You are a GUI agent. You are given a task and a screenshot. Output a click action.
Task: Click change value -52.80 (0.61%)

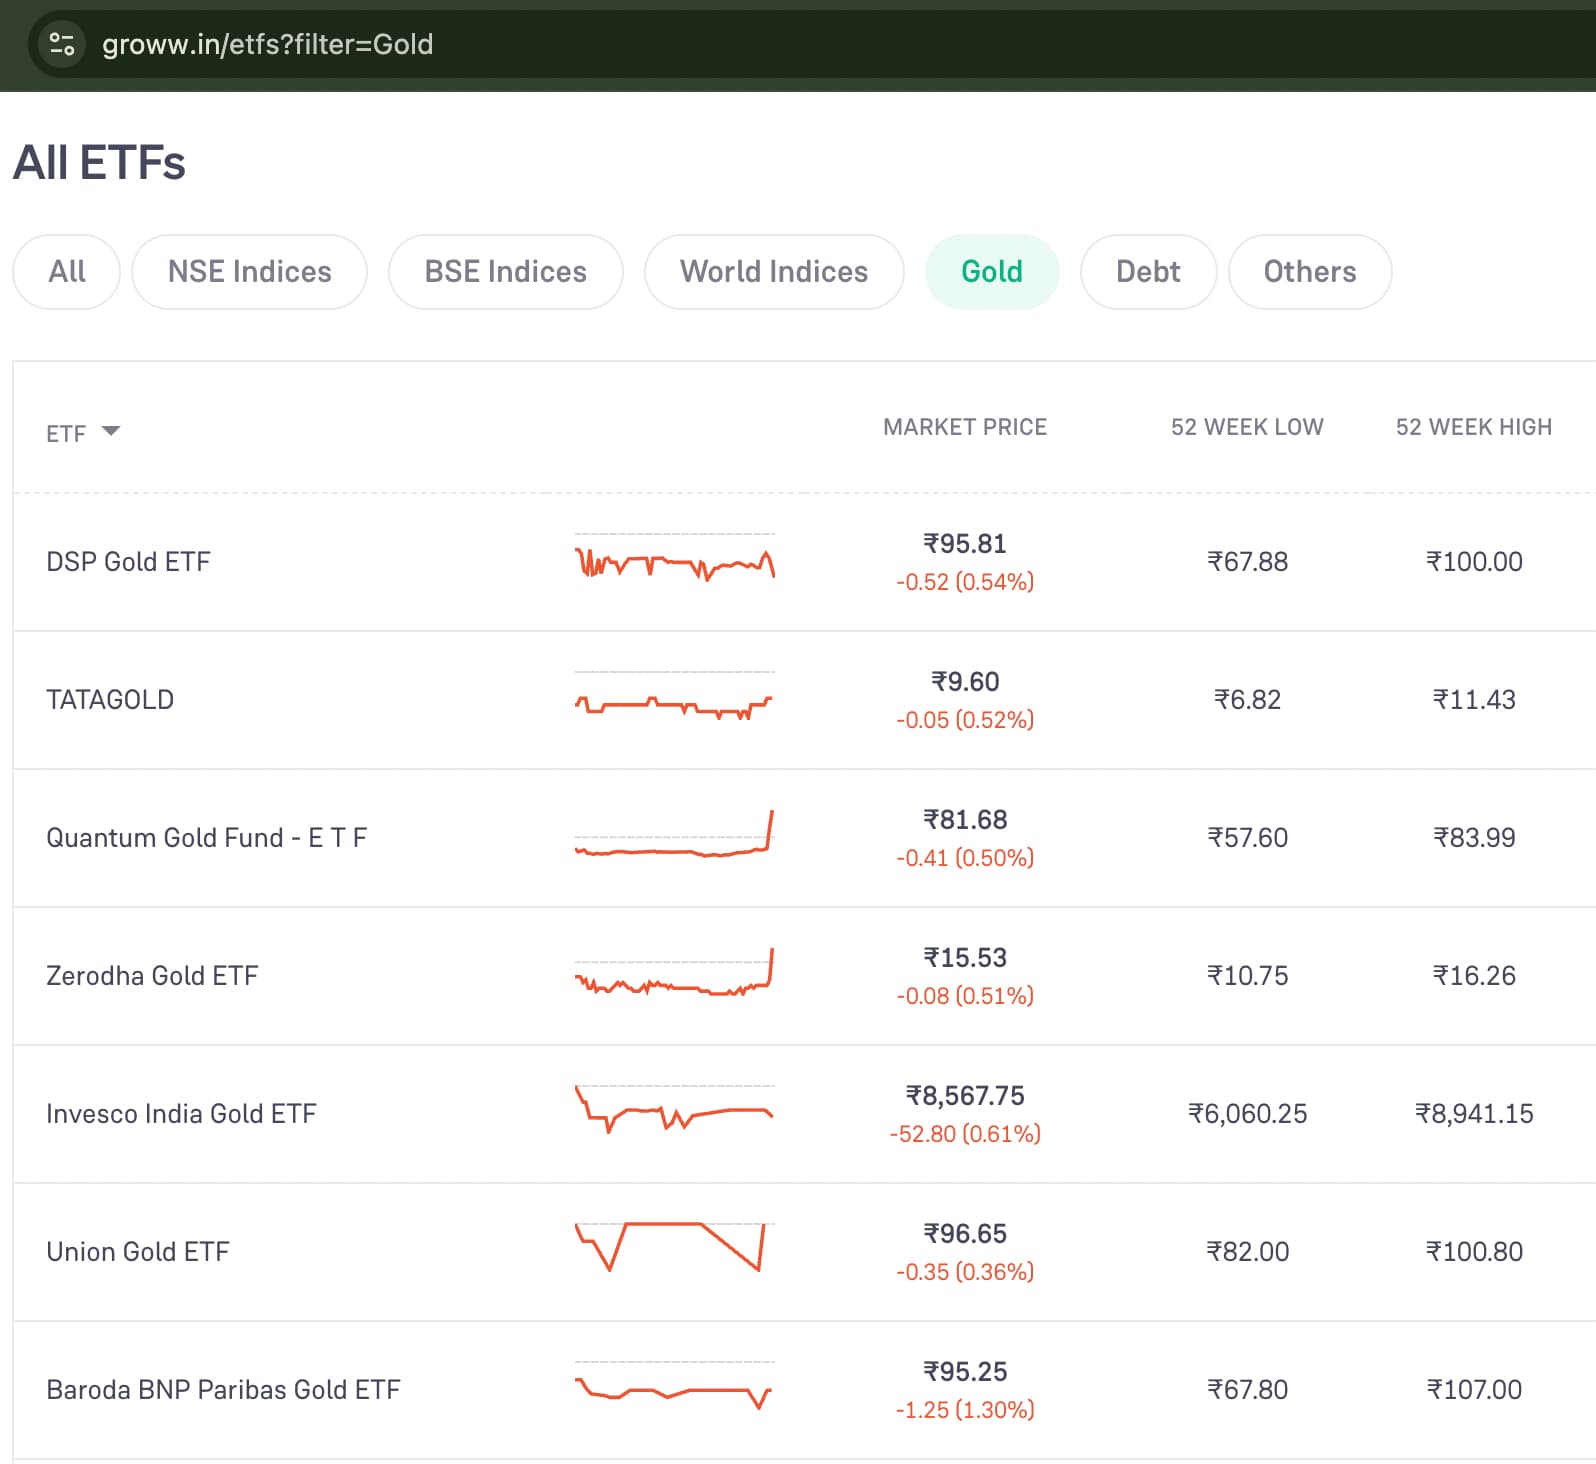(965, 1134)
